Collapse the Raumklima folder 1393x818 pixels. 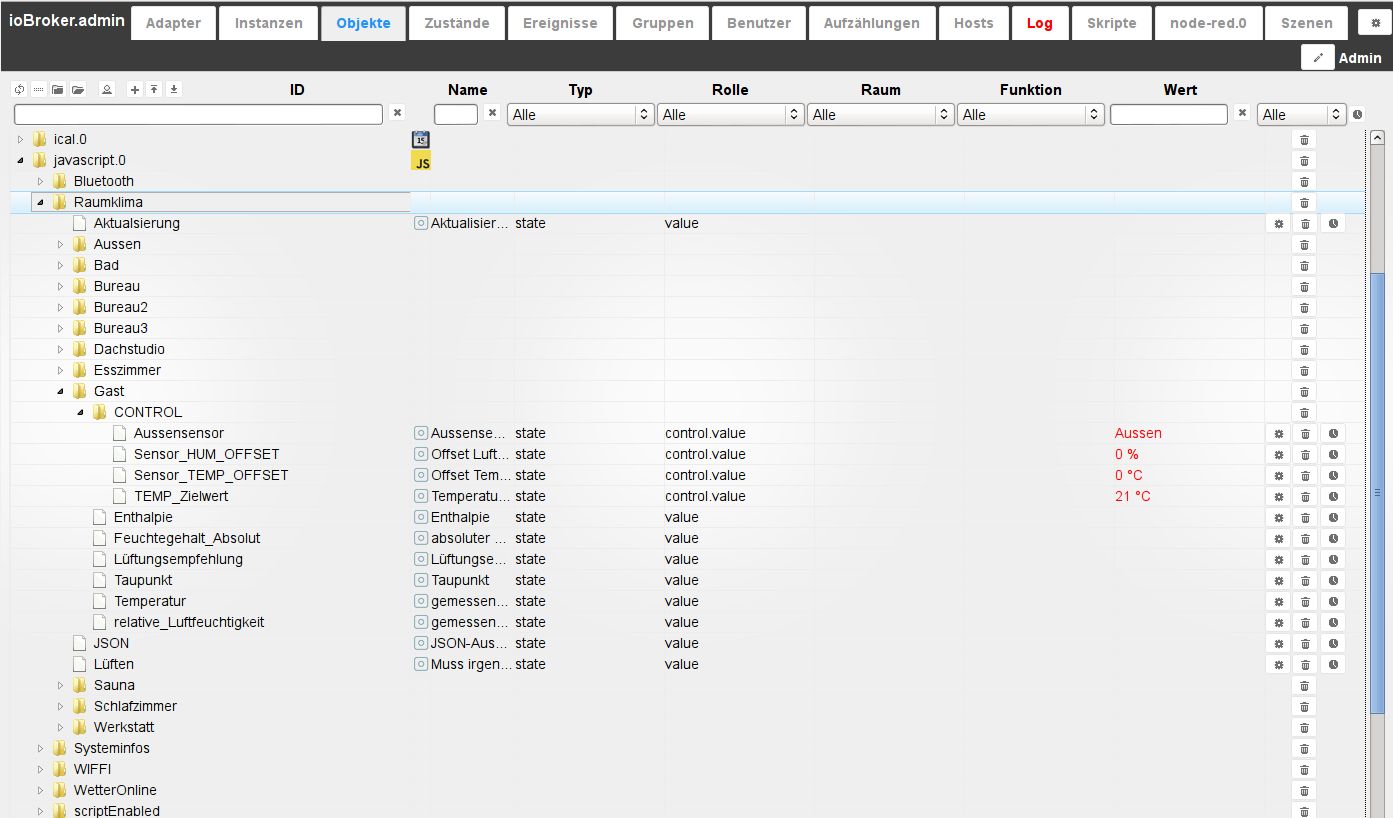pos(40,202)
